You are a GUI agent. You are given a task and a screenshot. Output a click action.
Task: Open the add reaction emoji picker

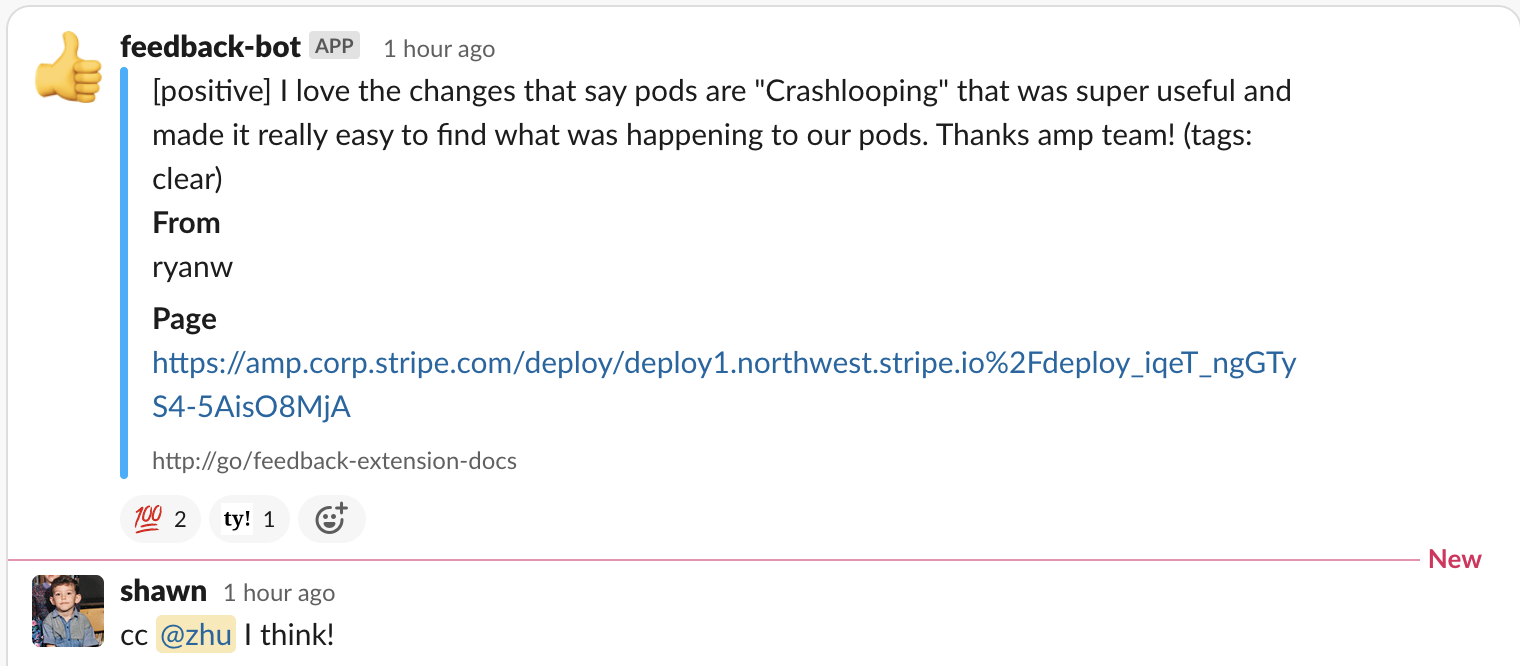331,519
